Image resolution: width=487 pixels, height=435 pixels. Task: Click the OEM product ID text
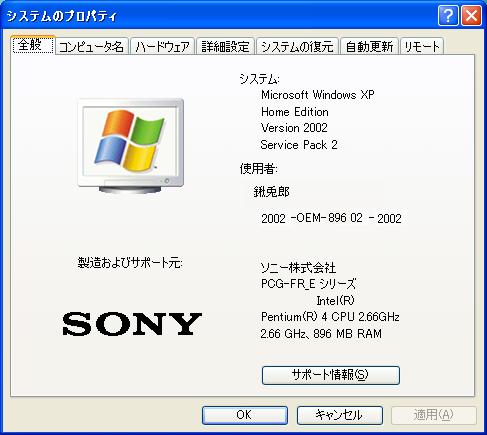point(331,219)
